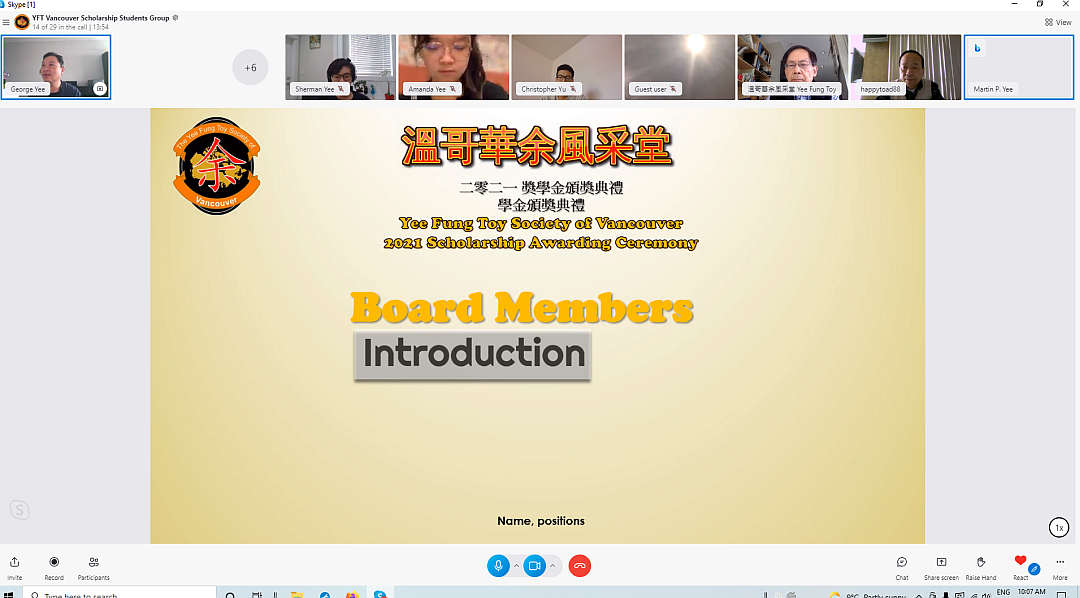Open the Participants list
The width and height of the screenshot is (1080, 598).
pyautogui.click(x=94, y=566)
